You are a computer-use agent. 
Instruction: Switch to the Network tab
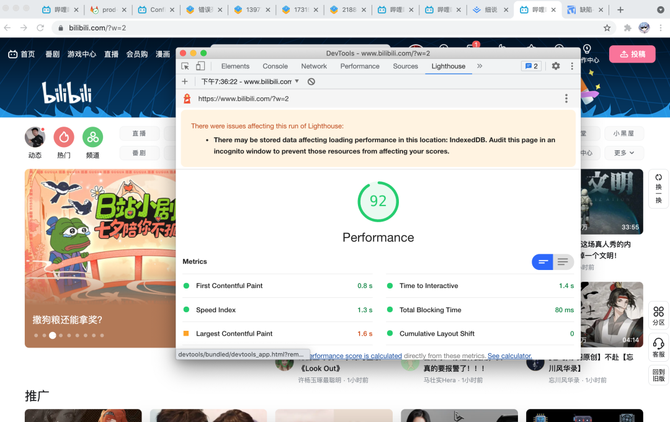coord(314,66)
